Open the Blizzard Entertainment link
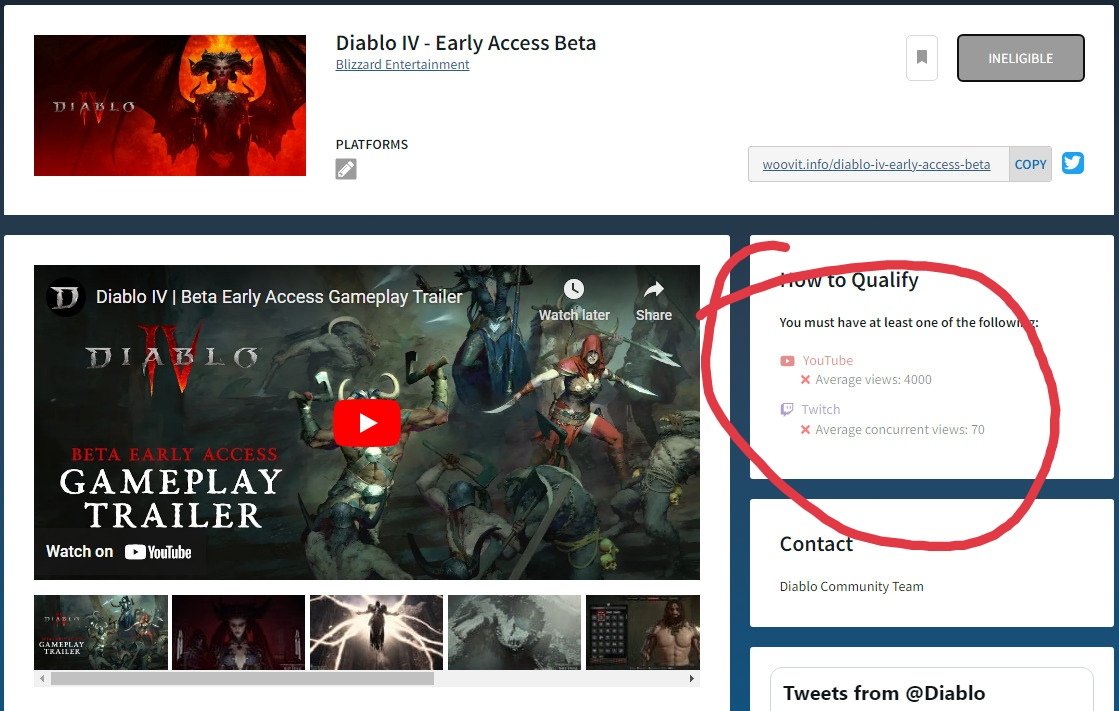Image resolution: width=1119 pixels, height=711 pixels. [402, 64]
